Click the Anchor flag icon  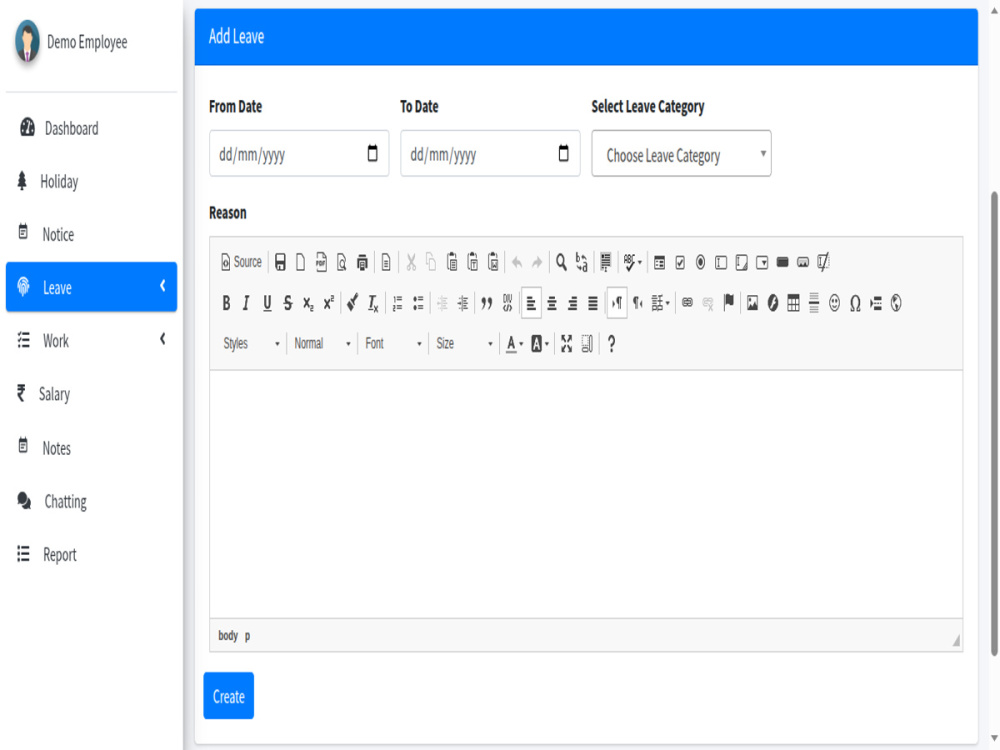tap(728, 304)
